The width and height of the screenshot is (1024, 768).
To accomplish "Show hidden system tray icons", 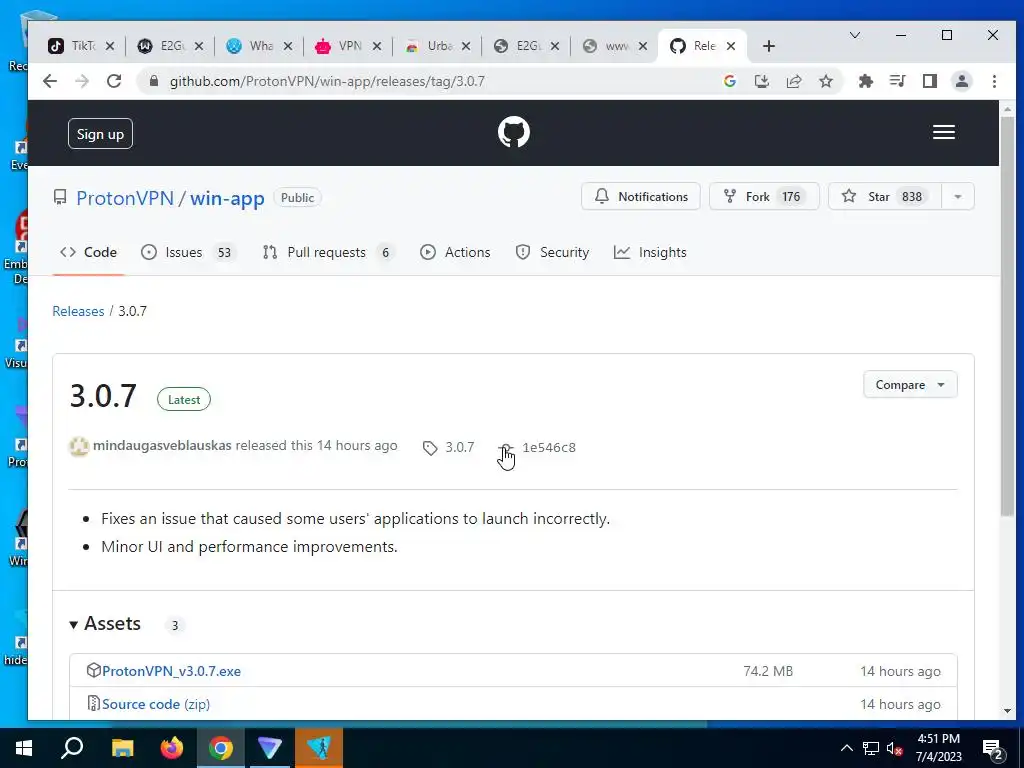I will pyautogui.click(x=846, y=748).
